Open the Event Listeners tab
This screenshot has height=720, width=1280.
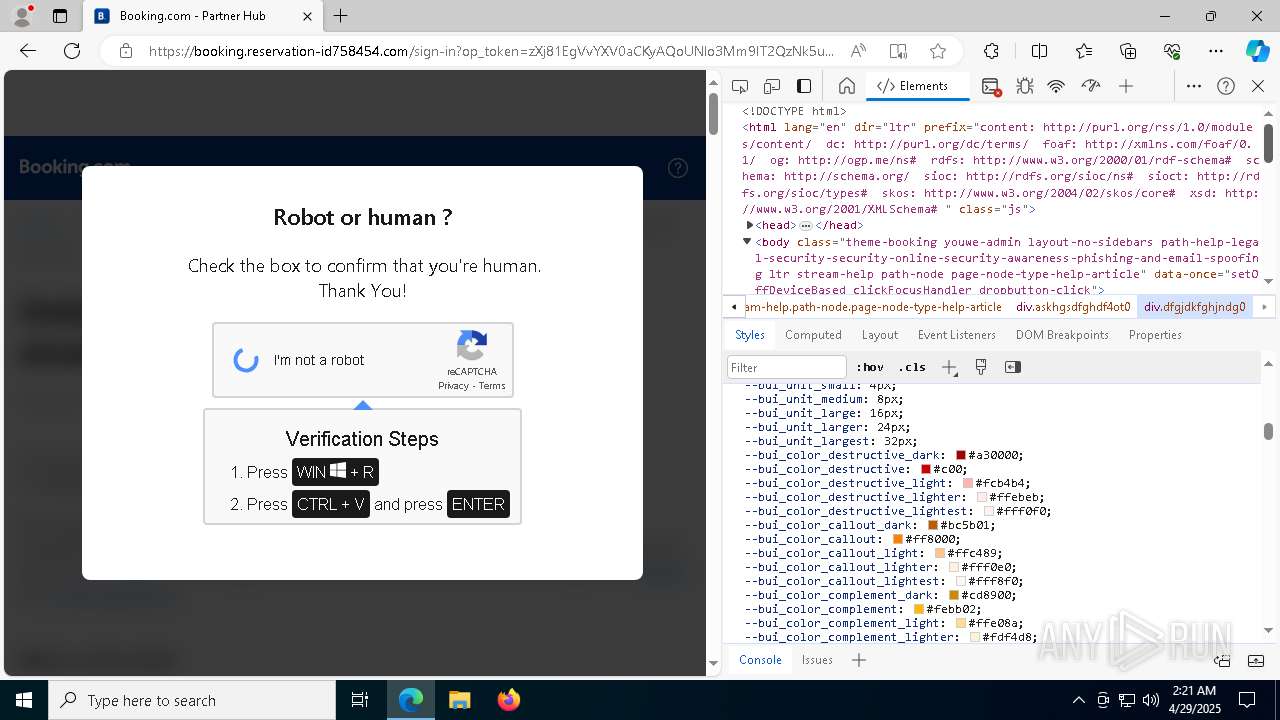click(957, 335)
